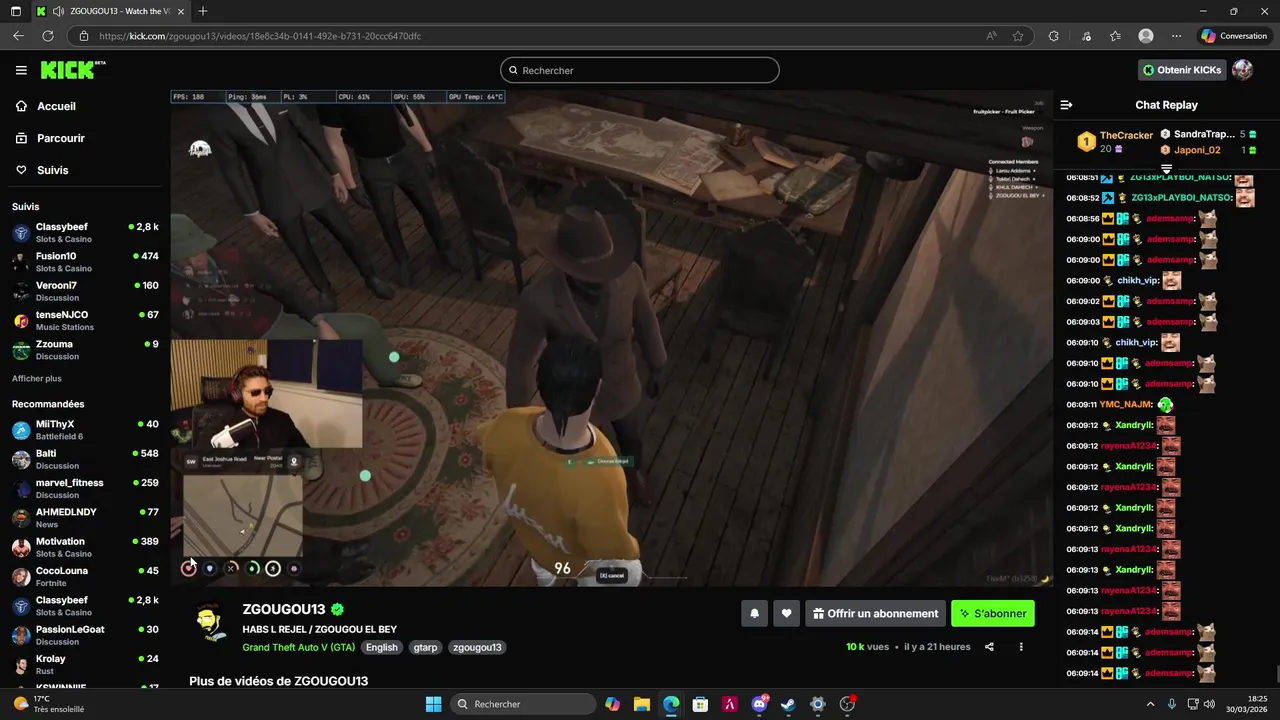Click YMC_NAJM username in chat
1280x720 pixels.
tap(1126, 404)
